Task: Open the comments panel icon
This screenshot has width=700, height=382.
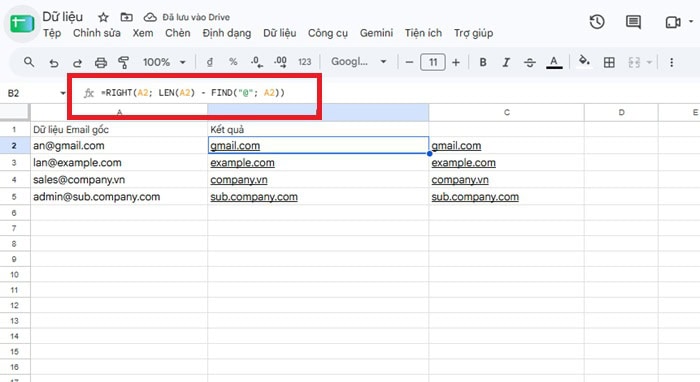Action: (x=633, y=22)
